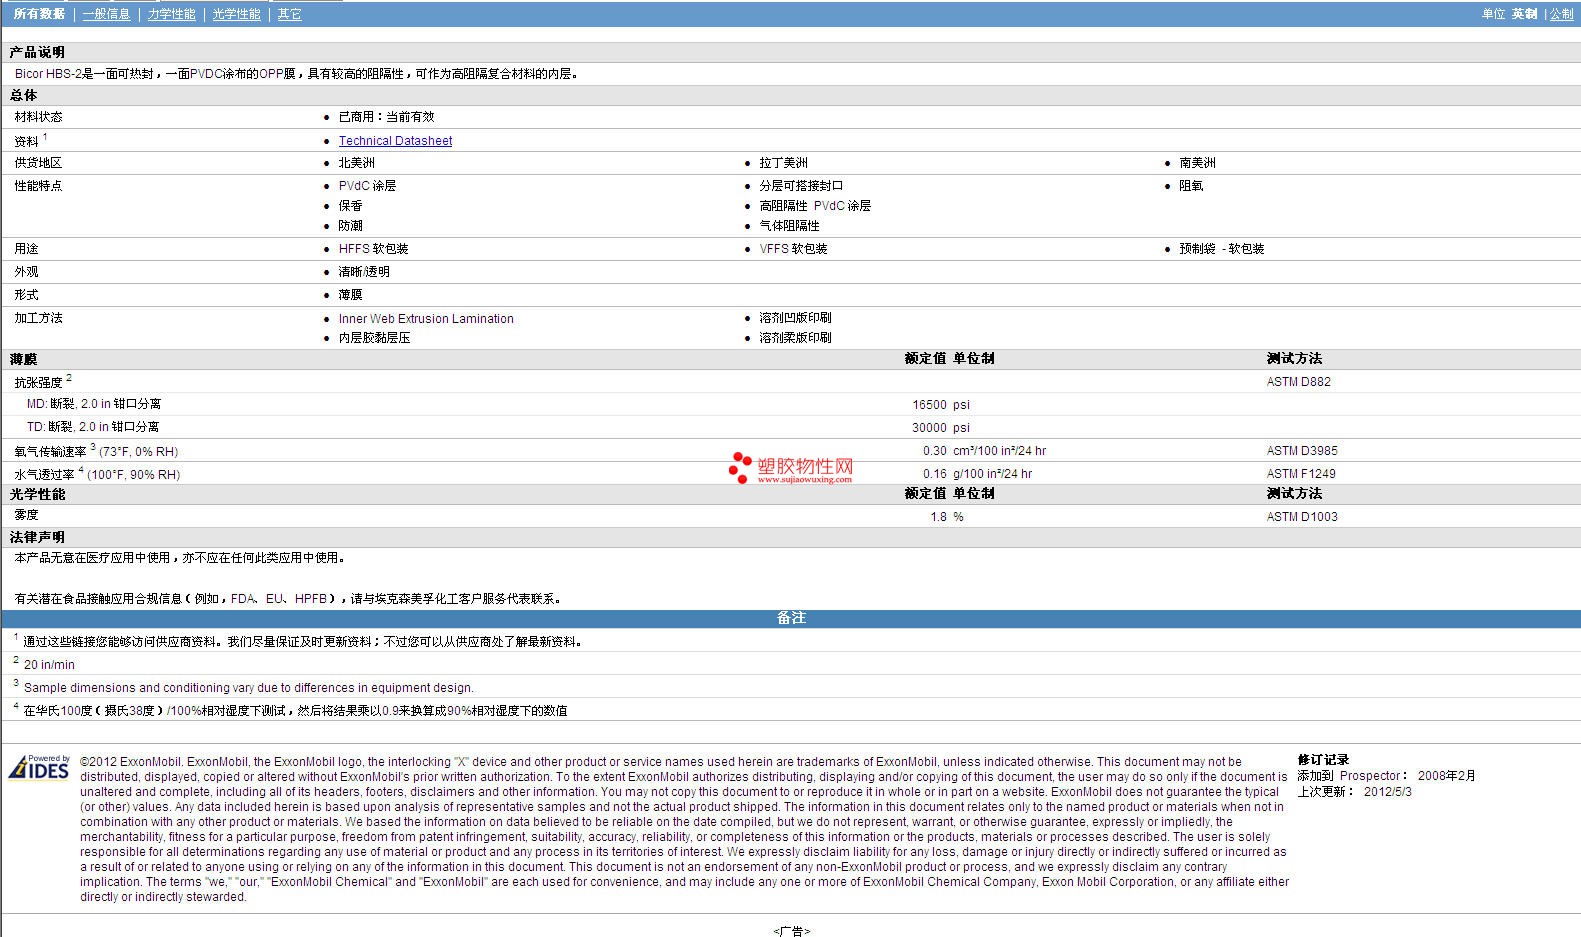Click the 塑胶物性网 watermark text

pos(805,467)
